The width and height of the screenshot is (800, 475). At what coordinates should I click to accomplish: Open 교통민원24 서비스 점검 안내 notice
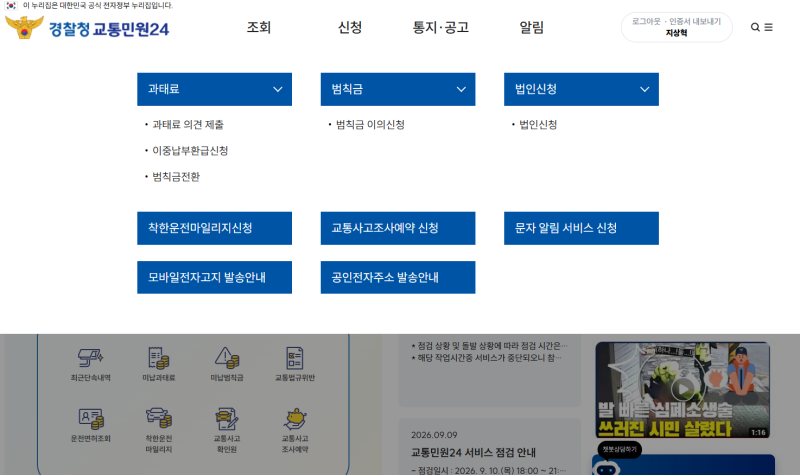click(x=473, y=453)
